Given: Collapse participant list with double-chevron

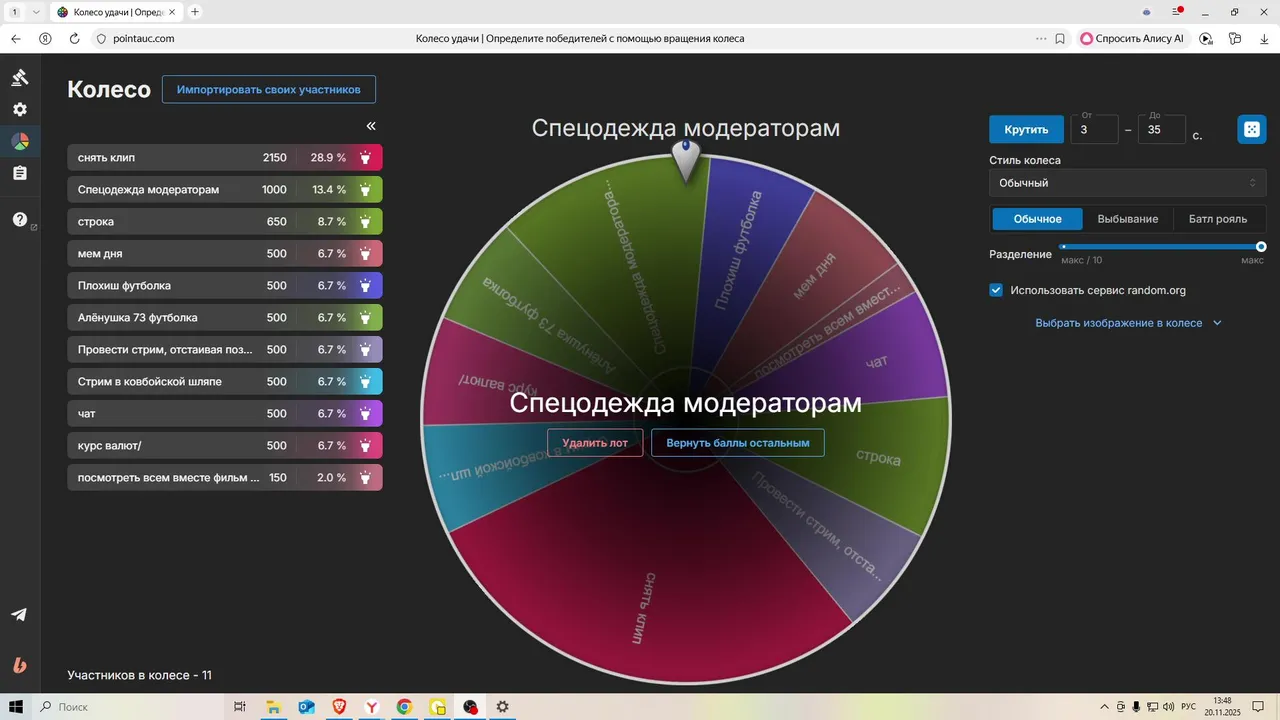Looking at the screenshot, I should [x=371, y=126].
